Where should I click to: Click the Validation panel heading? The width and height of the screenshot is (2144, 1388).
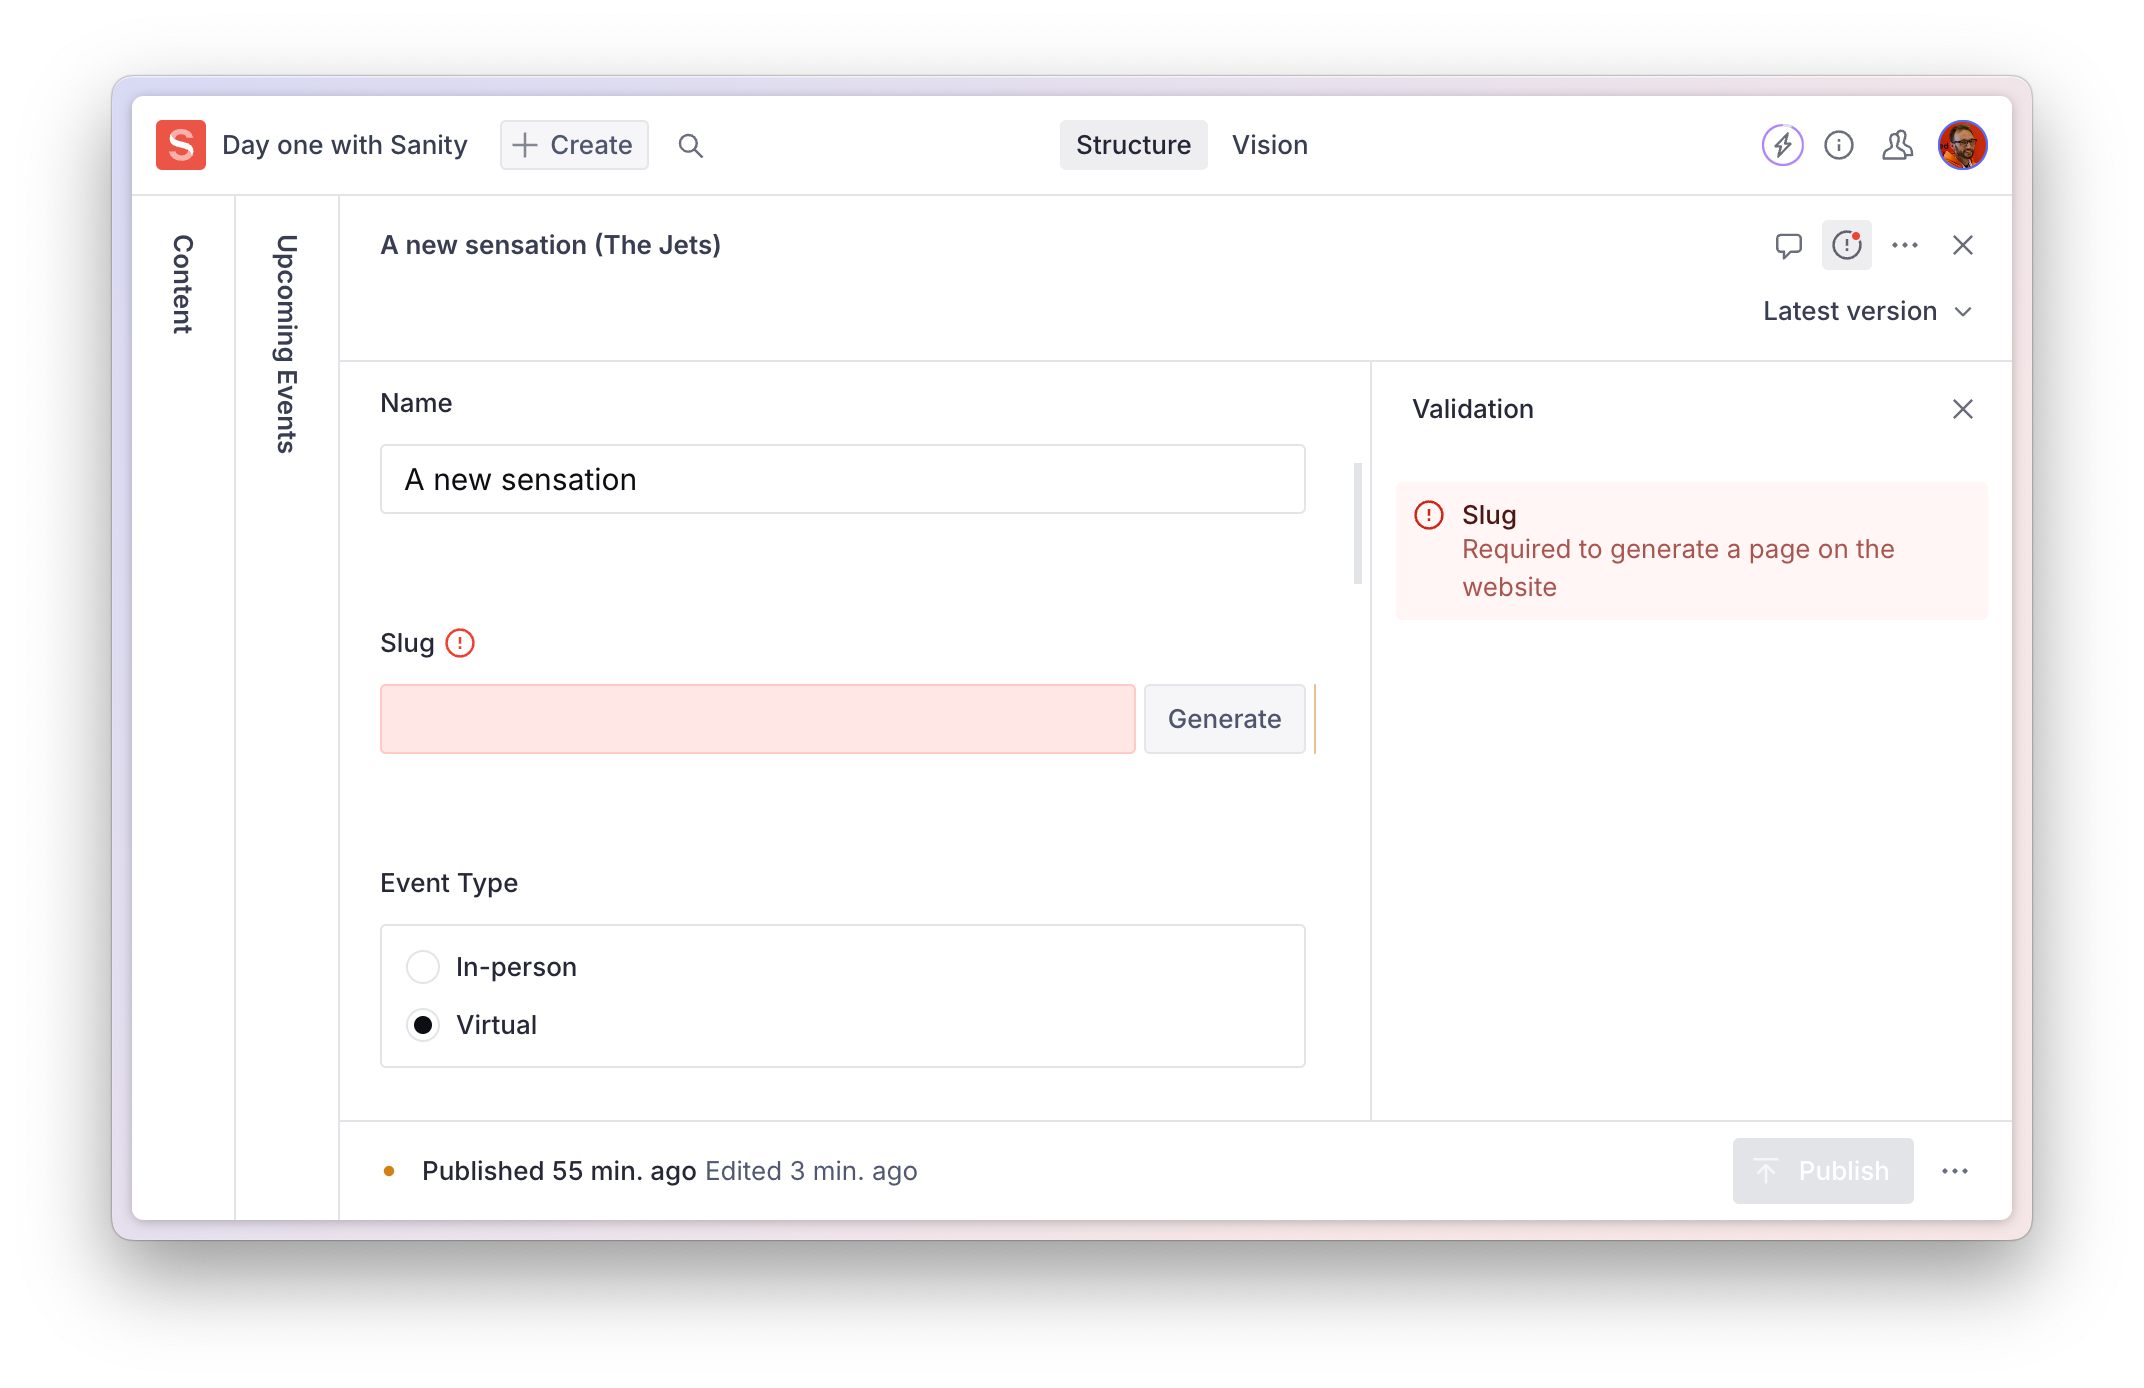(1472, 409)
